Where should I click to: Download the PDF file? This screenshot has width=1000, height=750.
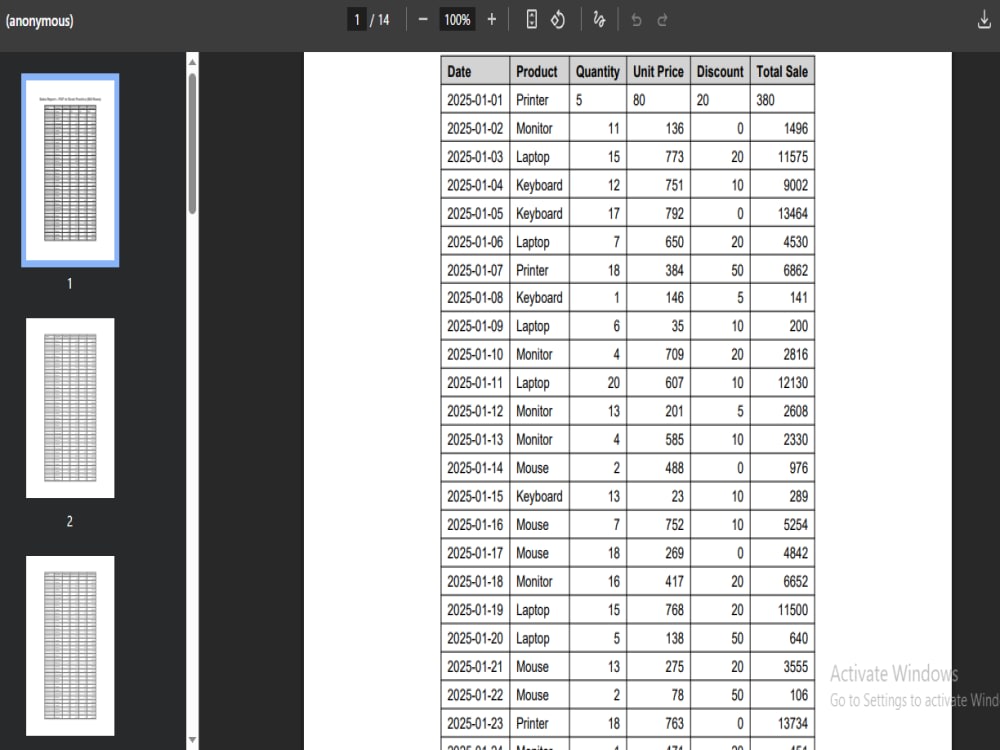tap(984, 20)
